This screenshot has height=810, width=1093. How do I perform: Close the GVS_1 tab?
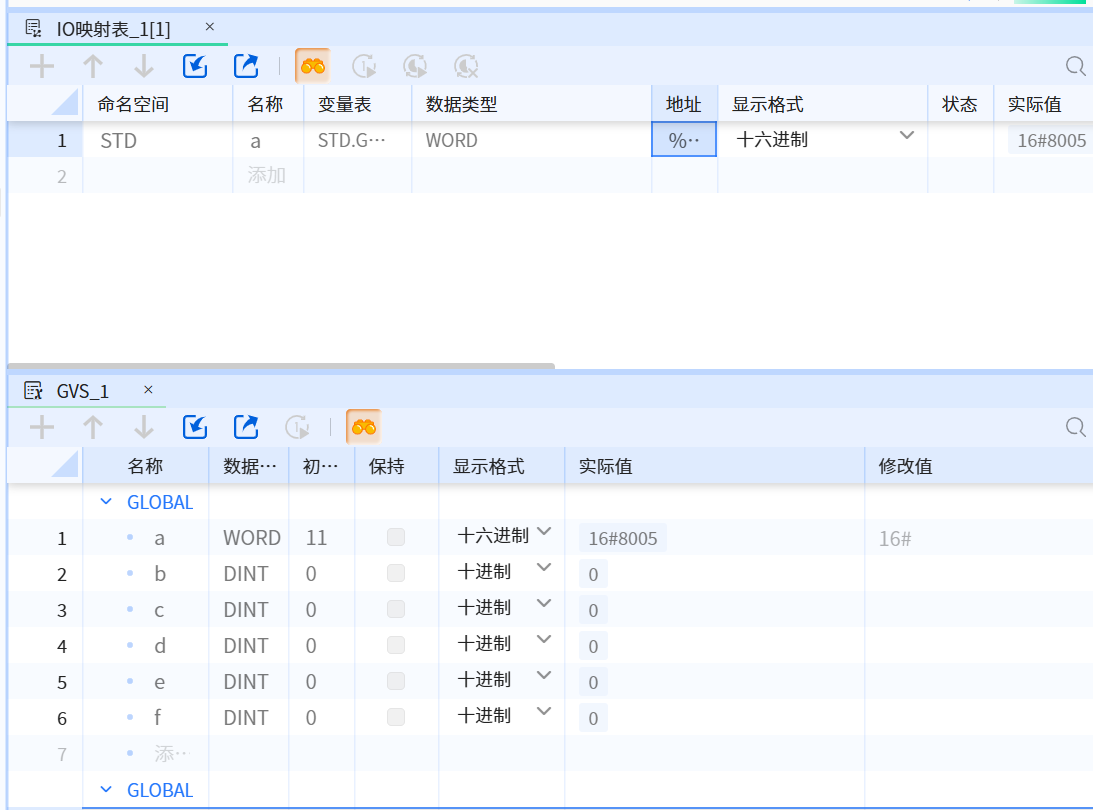pos(148,390)
